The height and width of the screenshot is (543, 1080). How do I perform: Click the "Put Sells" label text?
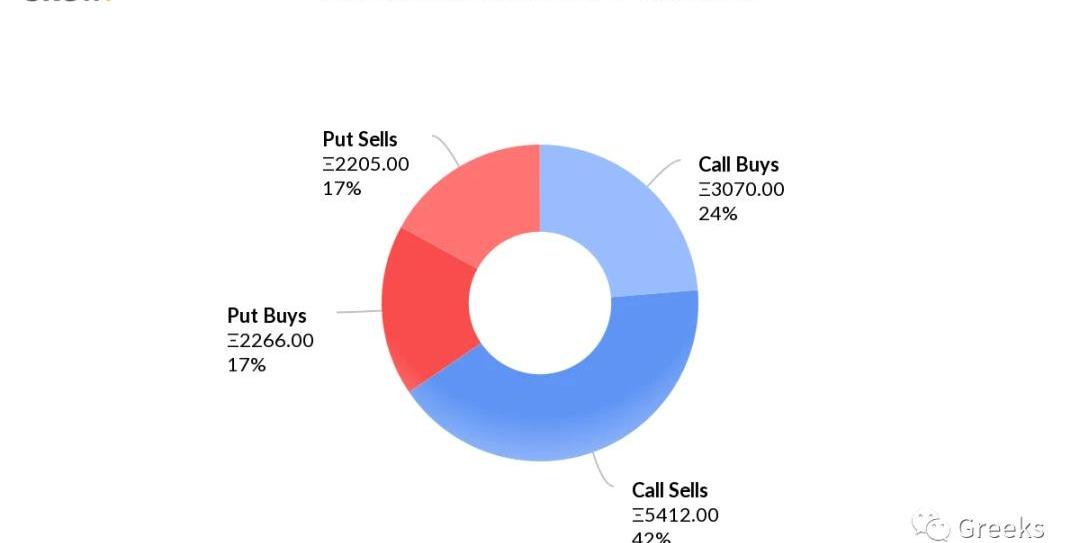360,139
